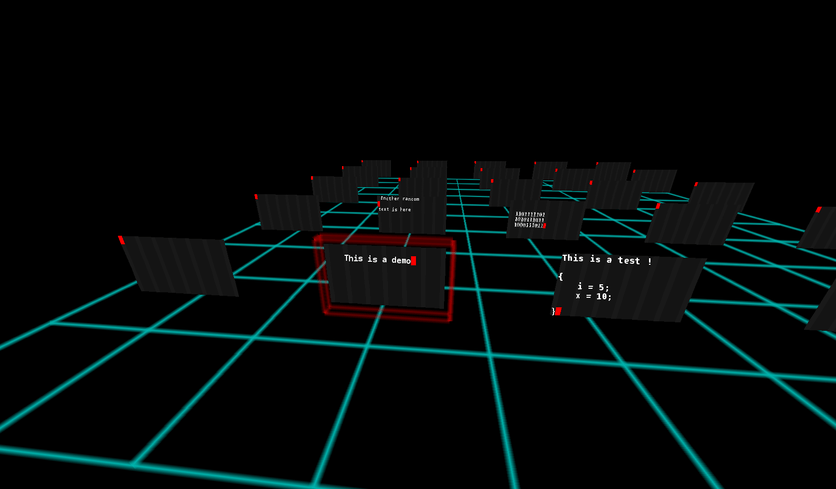Click the red marker on the left mid-row panel
Viewport: 836px width, 489px height.
256,197
